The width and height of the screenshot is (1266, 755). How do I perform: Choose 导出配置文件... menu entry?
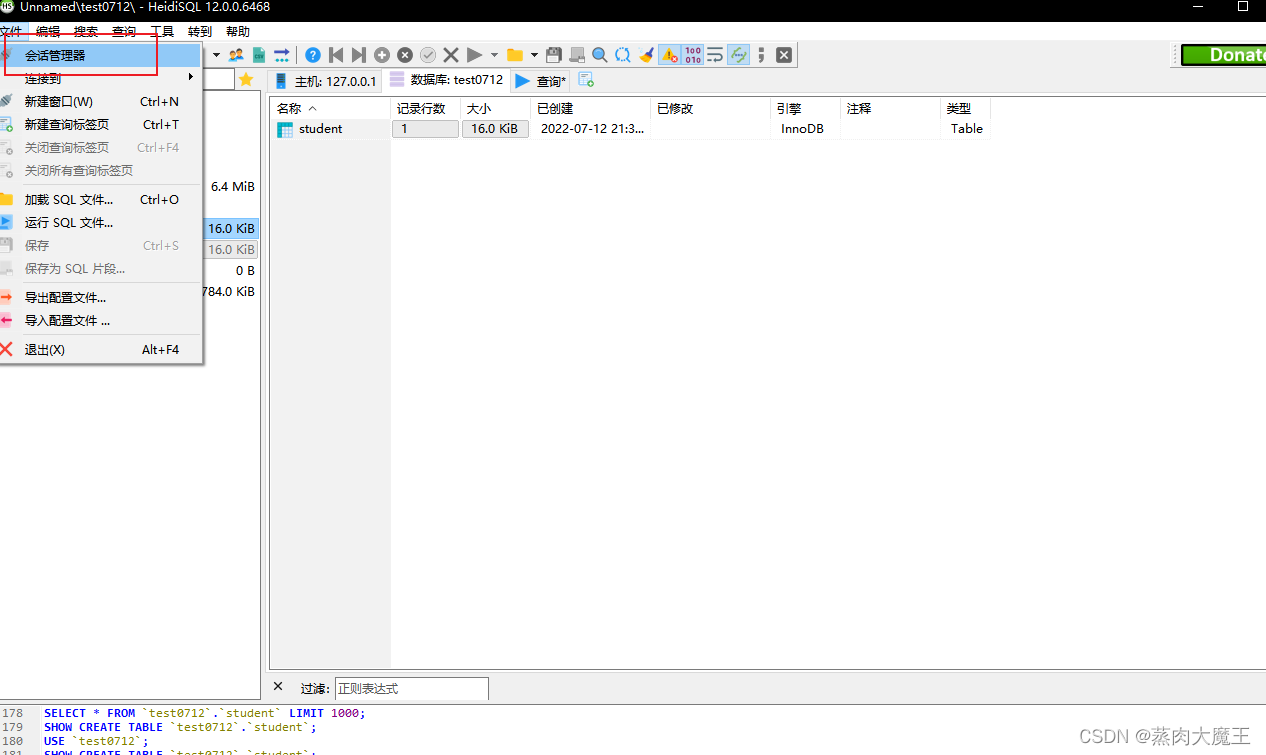pyautogui.click(x=101, y=297)
